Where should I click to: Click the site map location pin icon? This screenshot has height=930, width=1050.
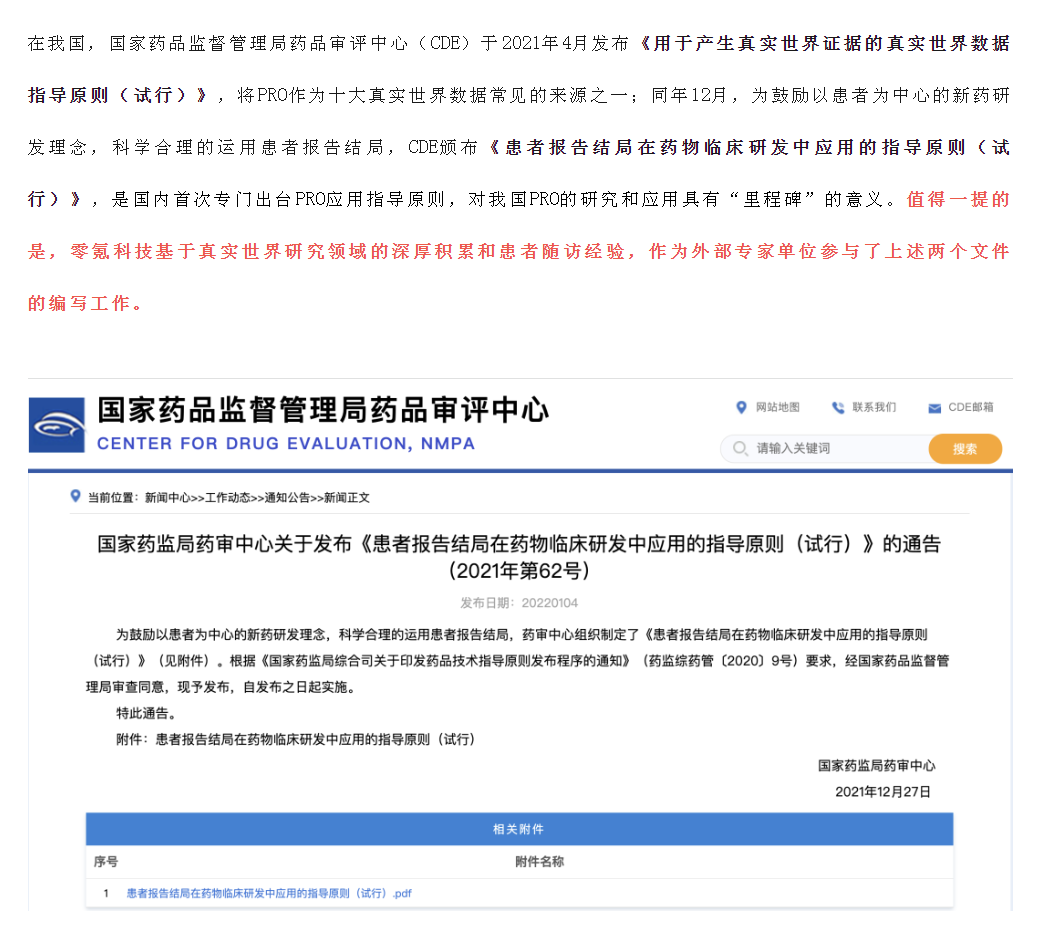[x=741, y=407]
